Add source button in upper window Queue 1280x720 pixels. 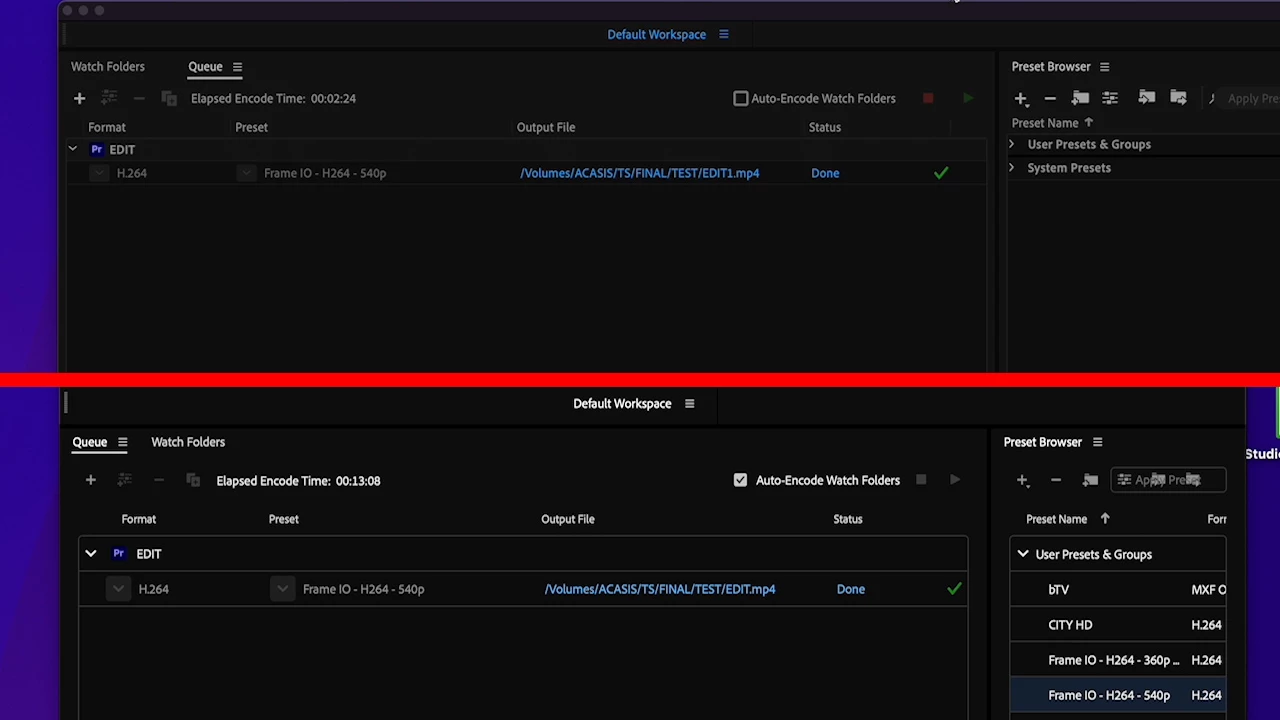tap(79, 98)
